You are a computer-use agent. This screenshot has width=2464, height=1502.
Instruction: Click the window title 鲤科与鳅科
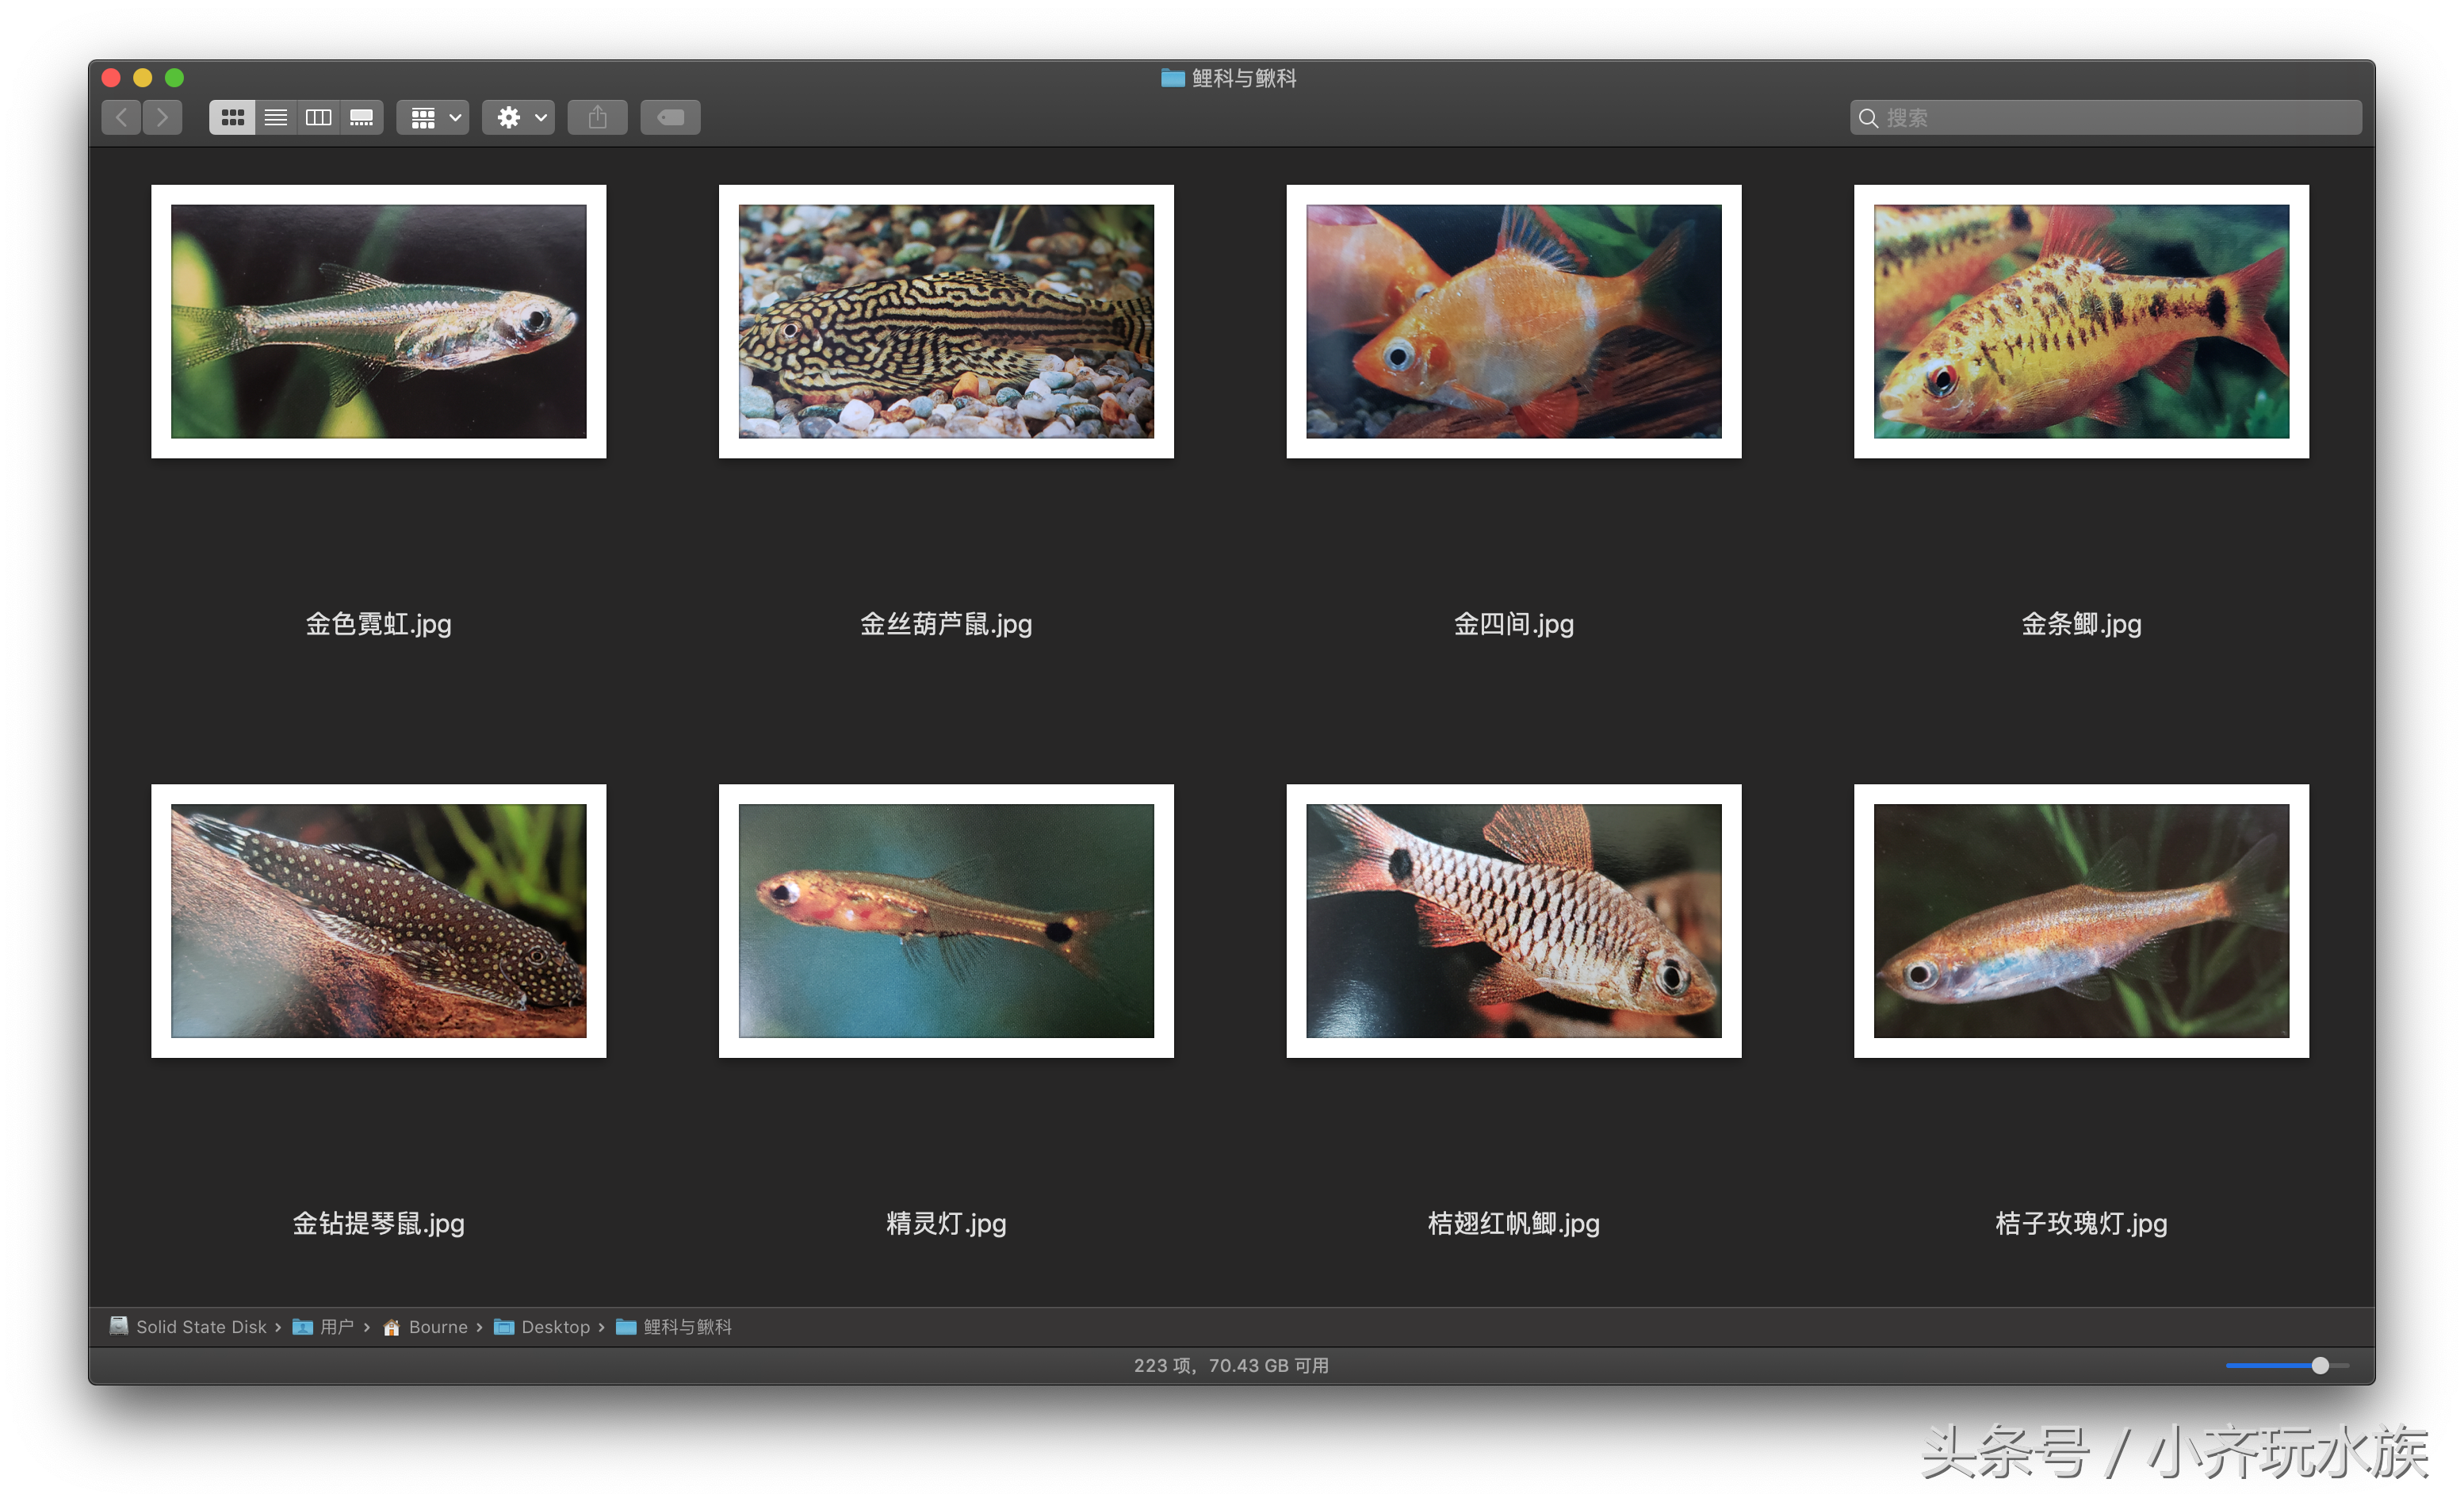click(x=1244, y=78)
